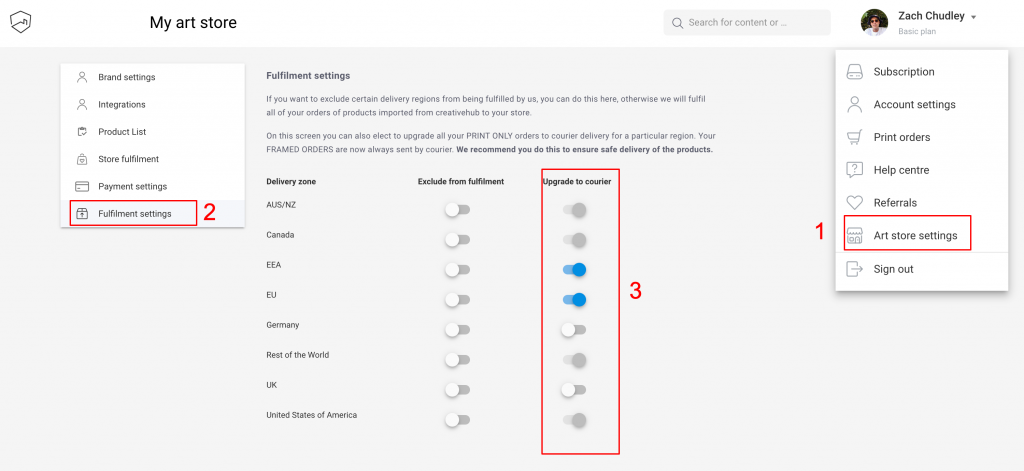This screenshot has width=1024, height=471.
Task: Click the Zach Chudley profile avatar
Action: [x=875, y=22]
